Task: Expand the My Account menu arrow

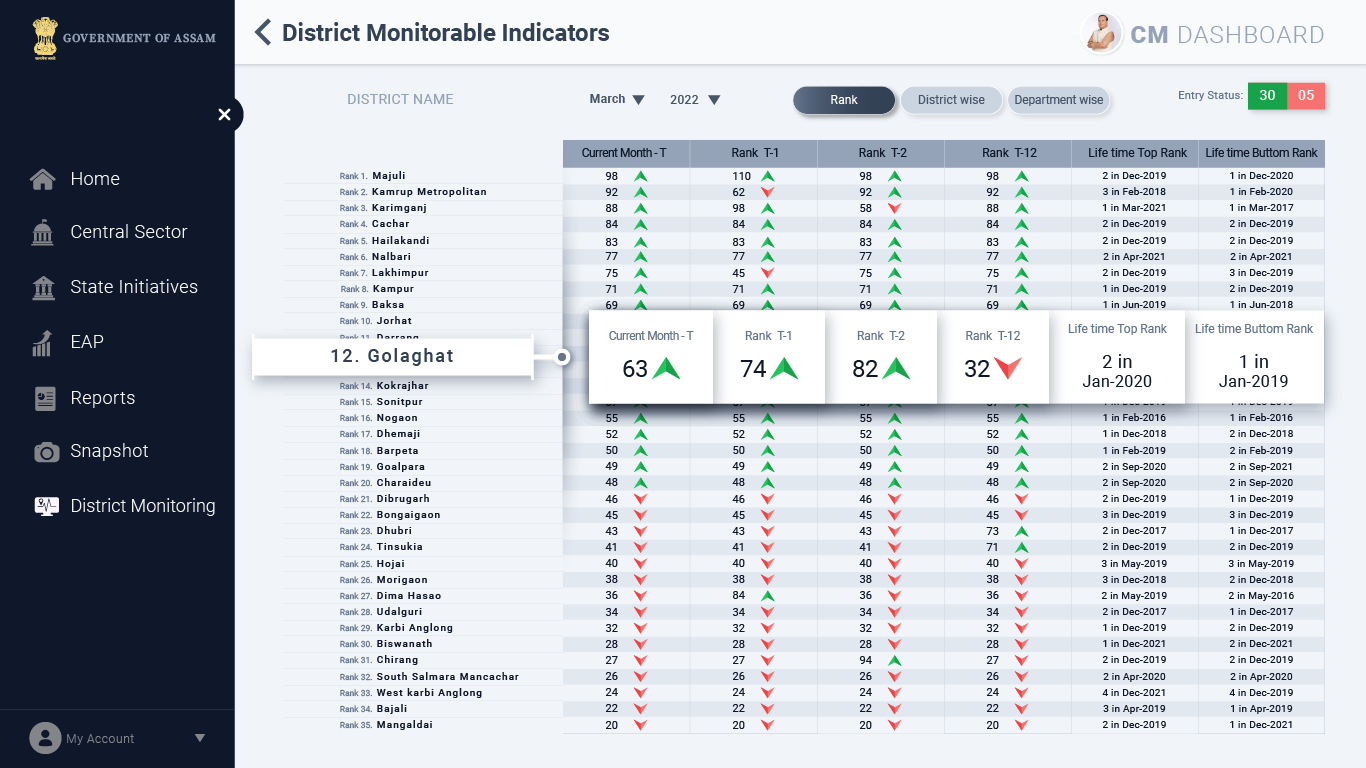Action: 200,738
